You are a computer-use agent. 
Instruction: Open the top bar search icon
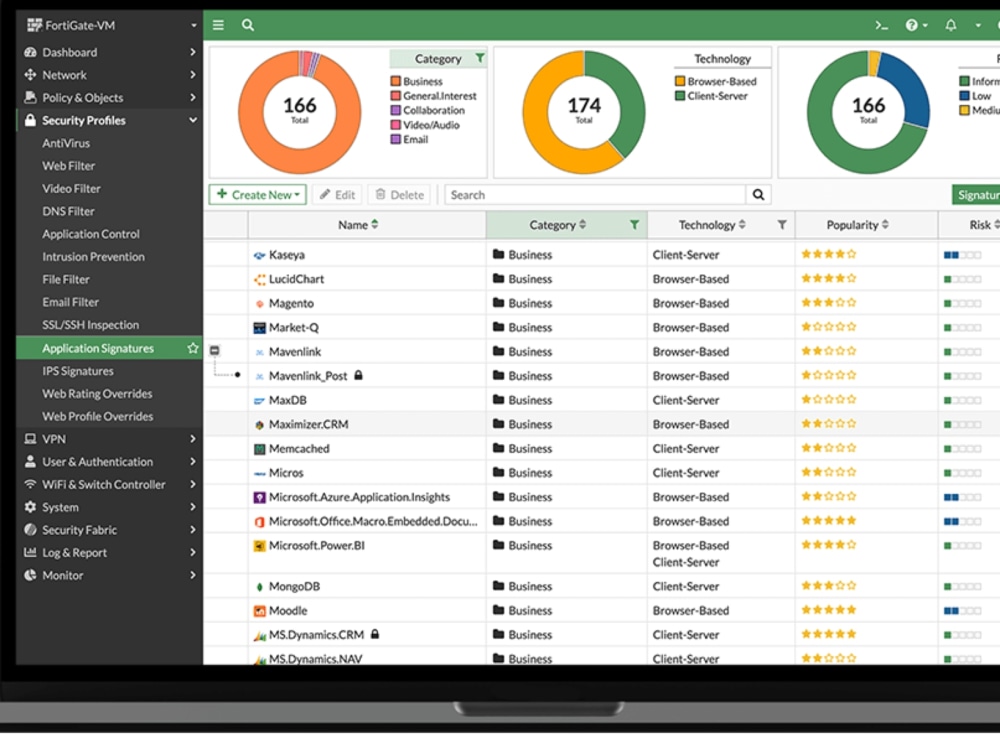tap(247, 25)
